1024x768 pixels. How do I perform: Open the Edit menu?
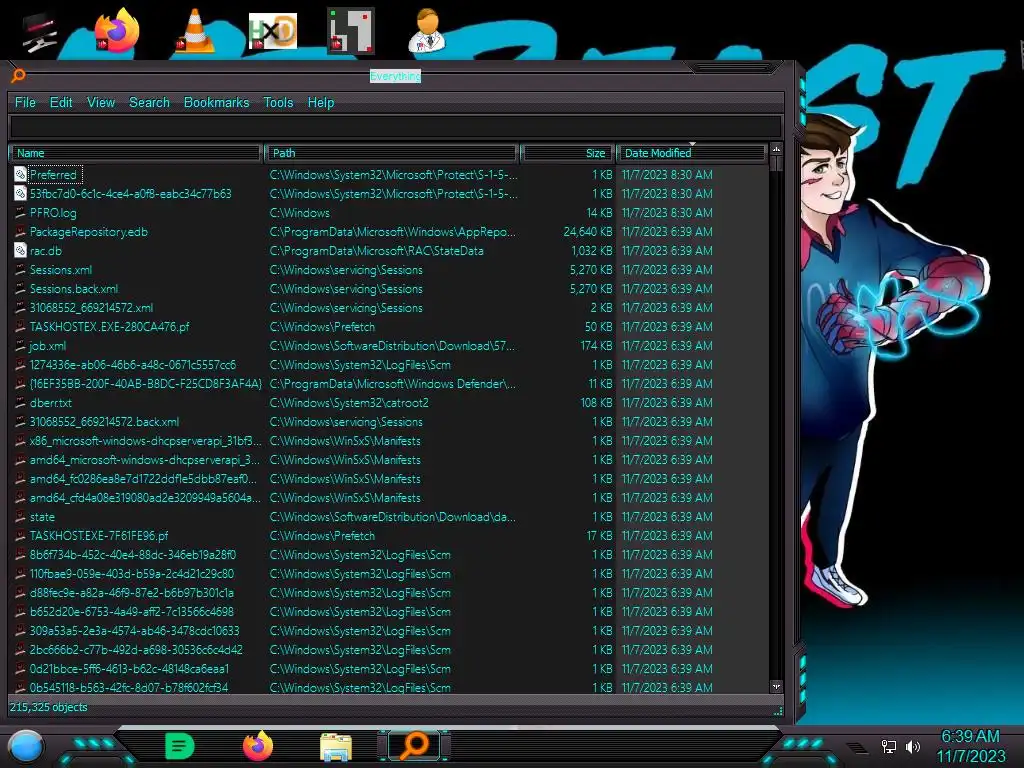(x=61, y=103)
